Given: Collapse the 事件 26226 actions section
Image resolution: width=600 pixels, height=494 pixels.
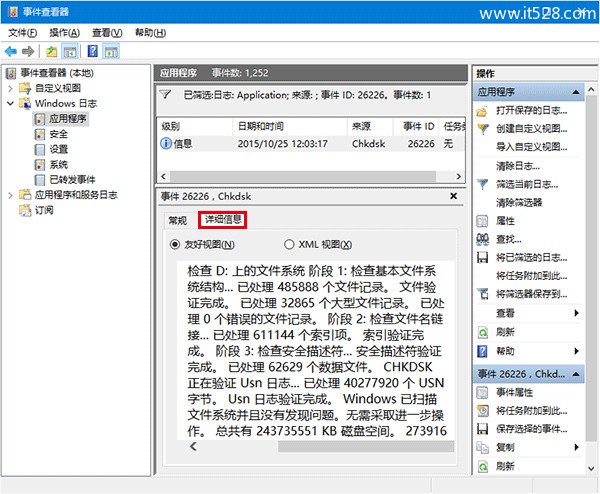Looking at the screenshot, I should tap(576, 374).
